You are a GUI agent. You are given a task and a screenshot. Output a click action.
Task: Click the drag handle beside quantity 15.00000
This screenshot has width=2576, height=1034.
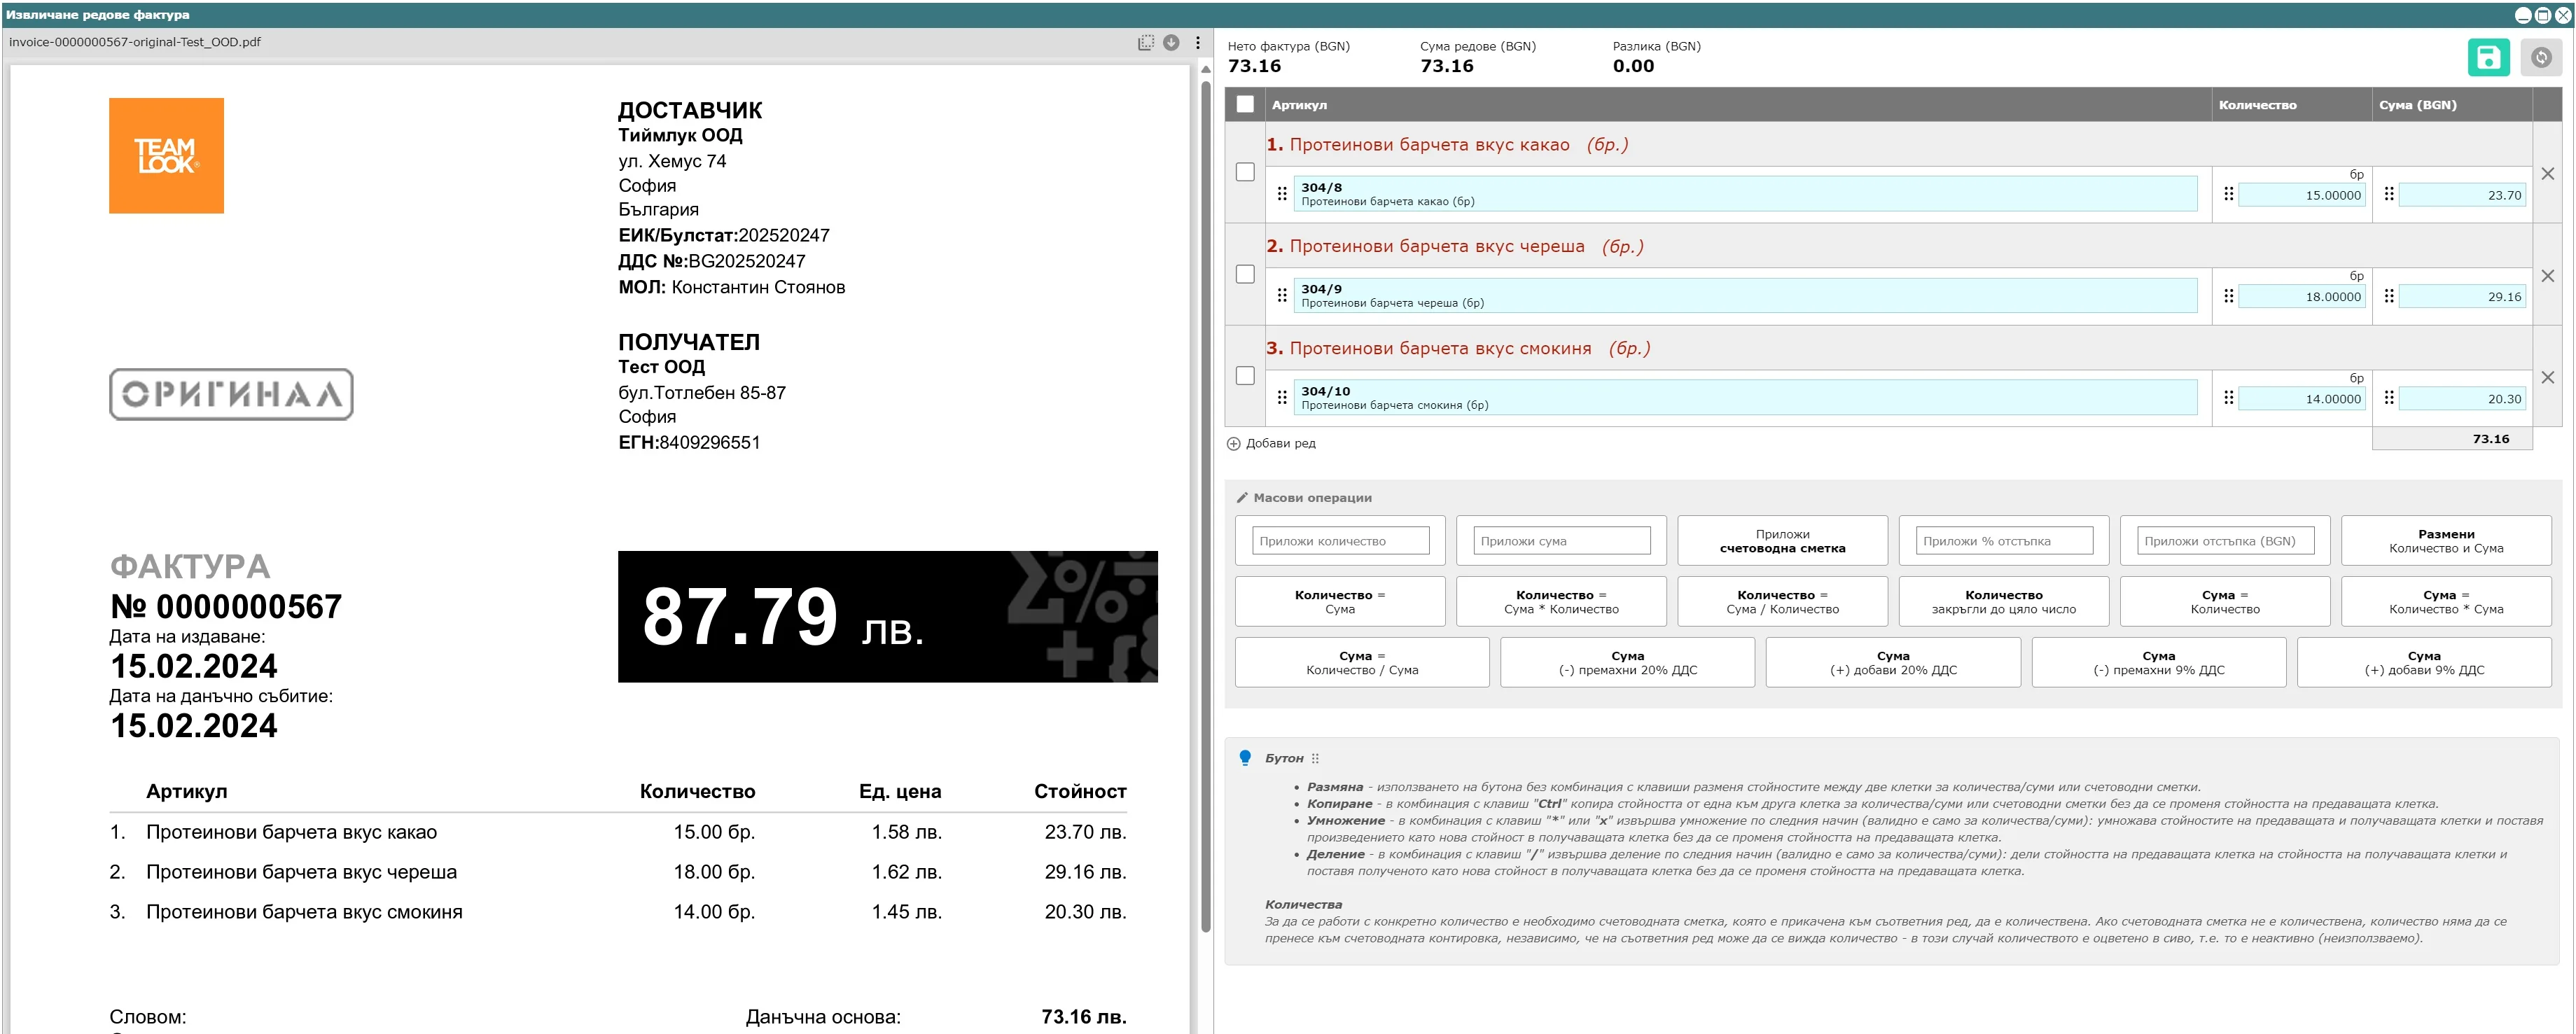click(2228, 194)
